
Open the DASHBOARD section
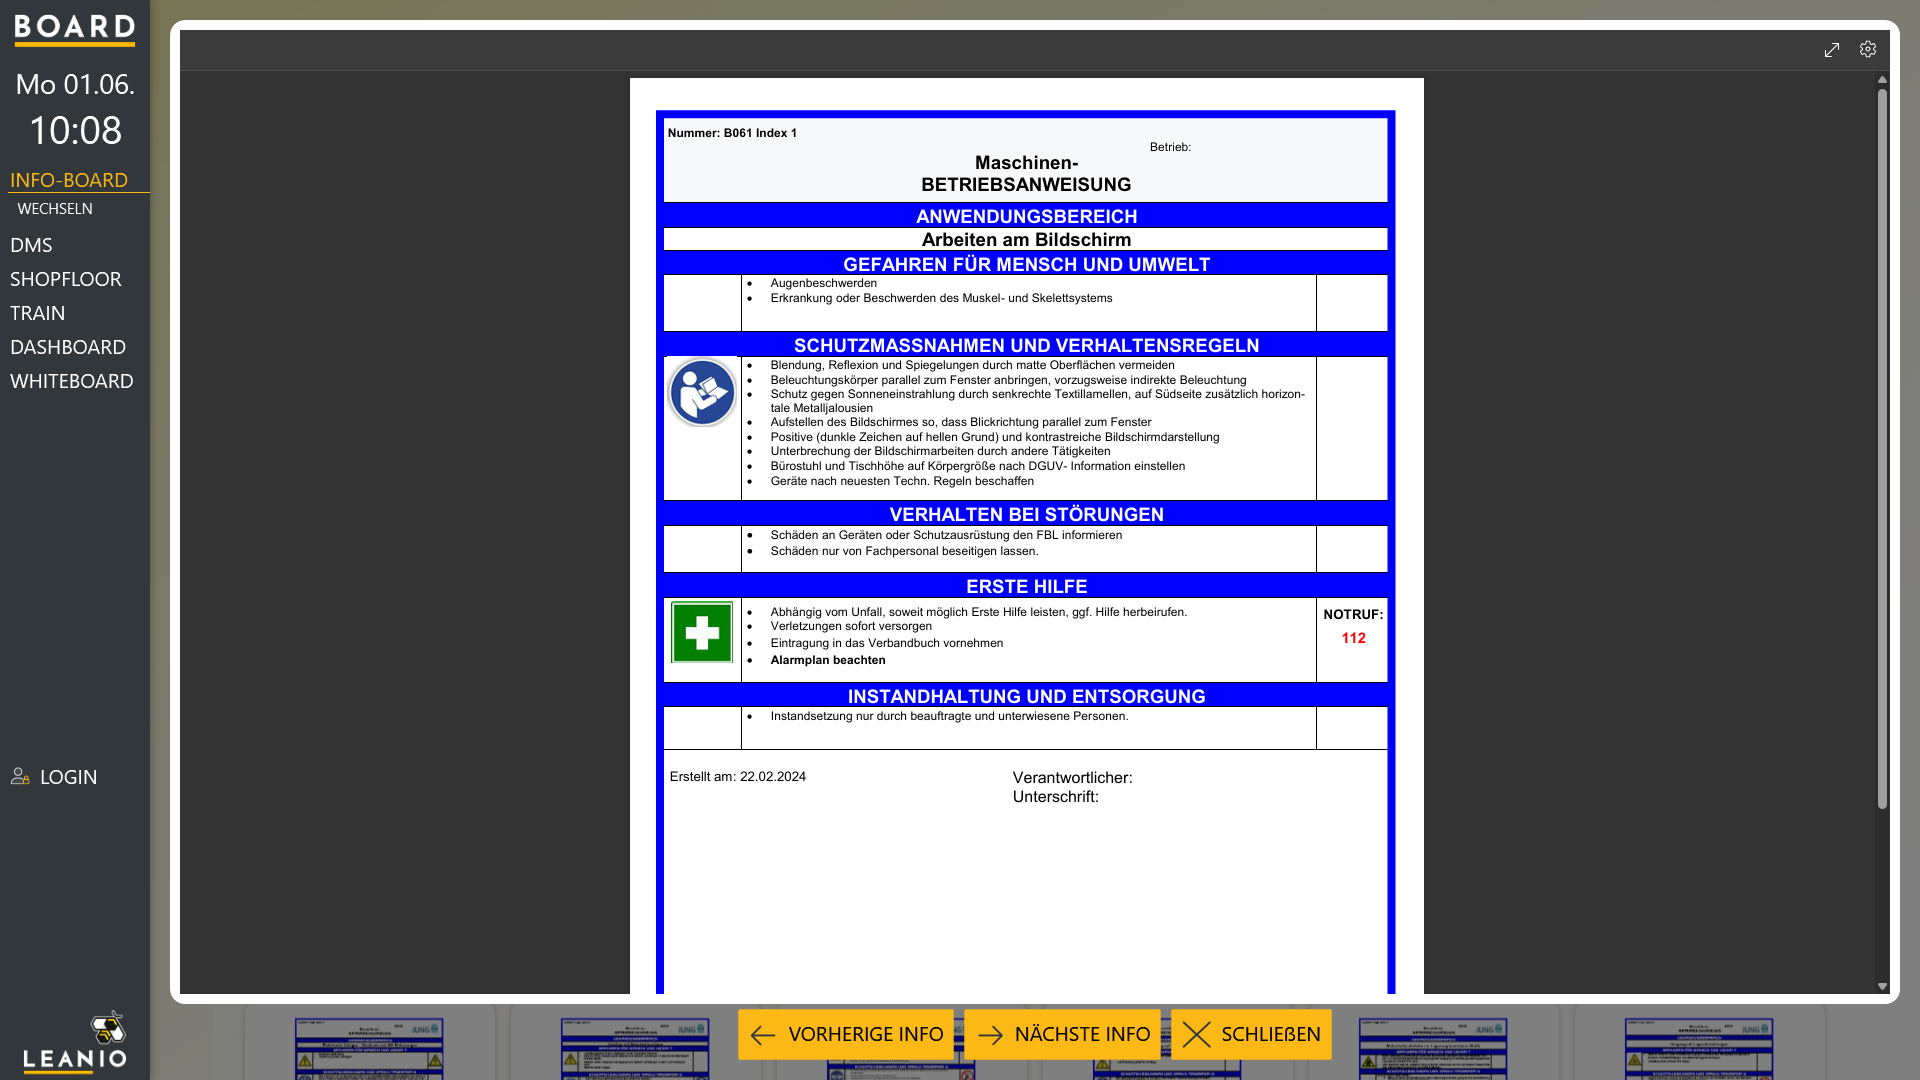[x=68, y=347]
